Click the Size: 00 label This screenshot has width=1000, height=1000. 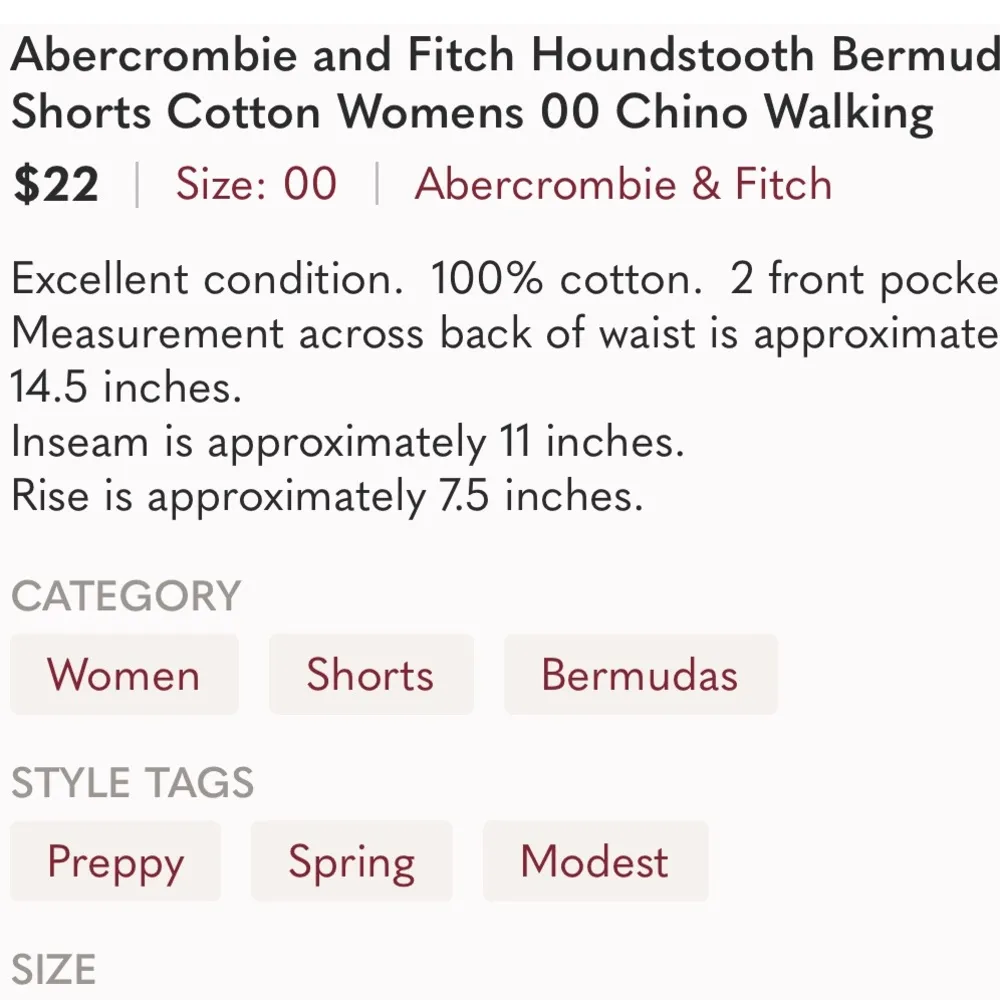pyautogui.click(x=255, y=184)
